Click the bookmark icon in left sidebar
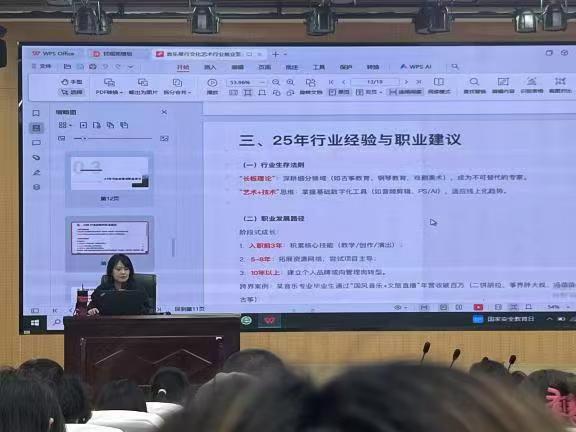This screenshot has width=576, height=432. pos(36,113)
